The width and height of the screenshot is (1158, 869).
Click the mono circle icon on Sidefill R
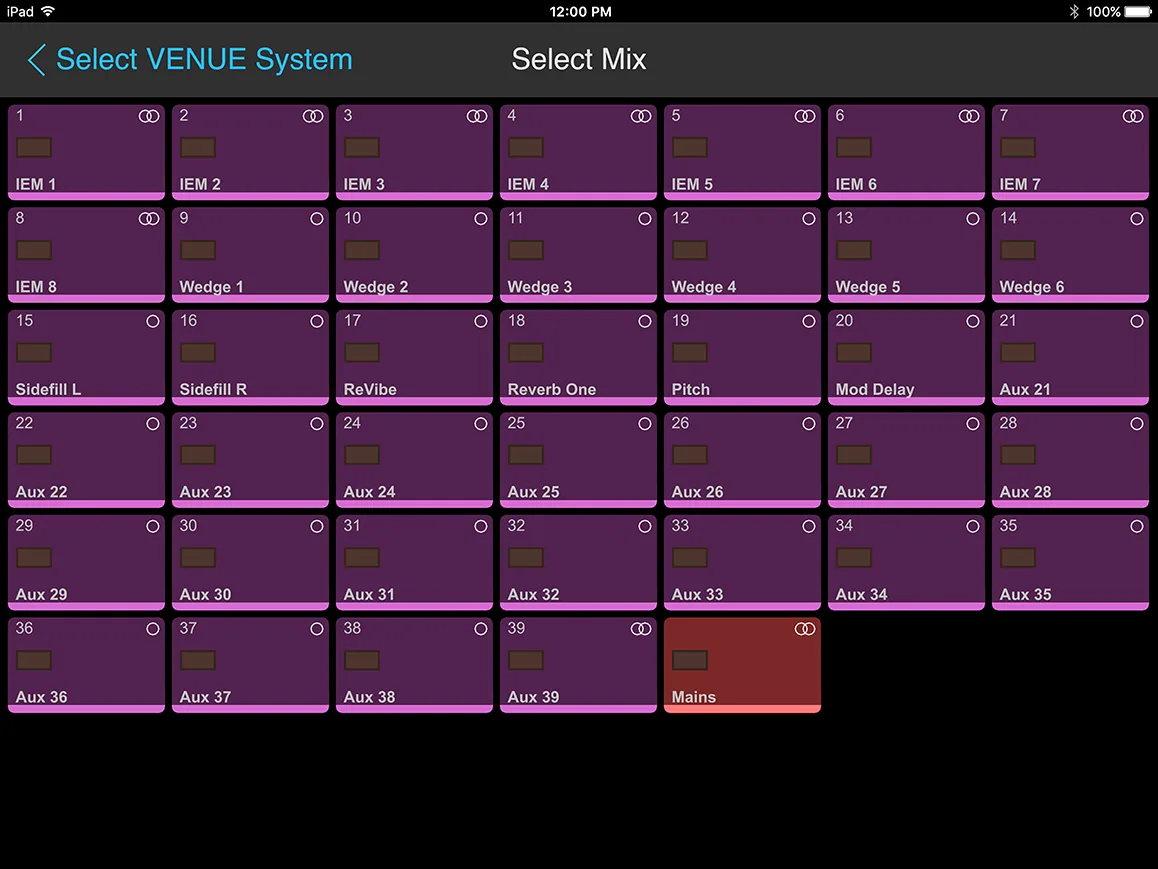[x=317, y=321]
